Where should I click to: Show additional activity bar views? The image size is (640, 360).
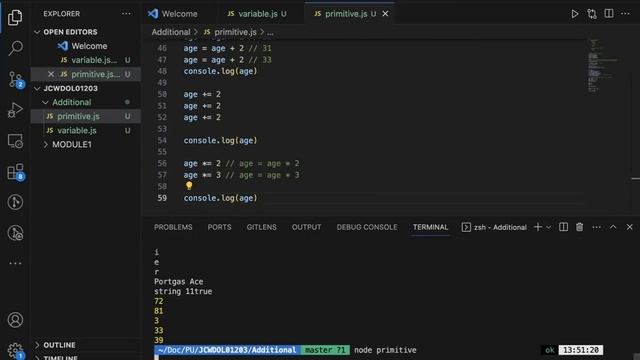15,263
